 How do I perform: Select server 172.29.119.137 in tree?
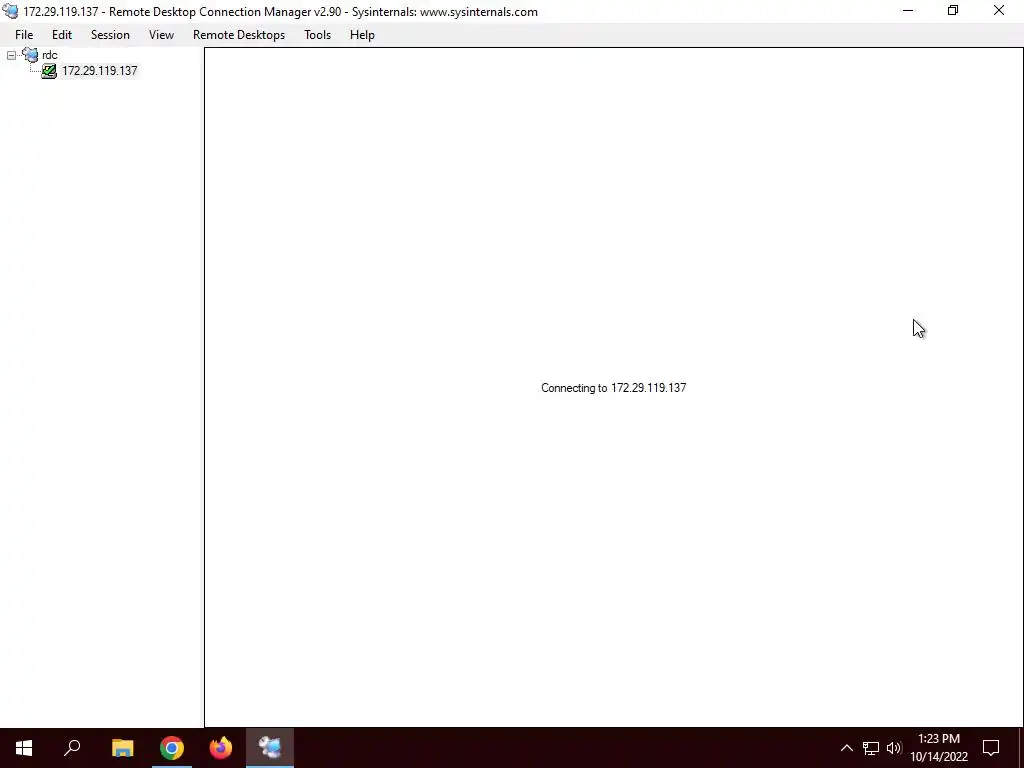pos(99,71)
